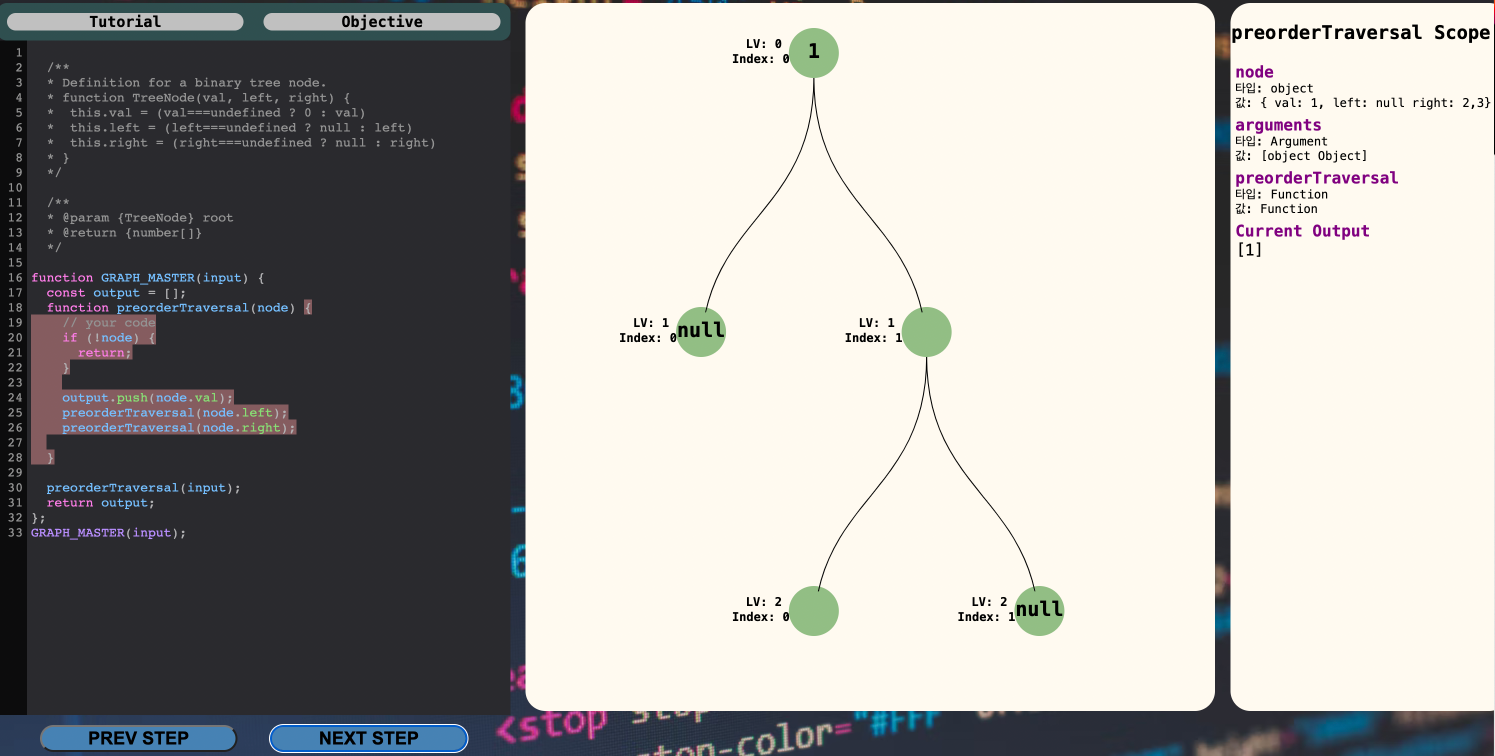Click the Current Output value [1]
Viewport: 1495px width, 756px height.
[1248, 249]
